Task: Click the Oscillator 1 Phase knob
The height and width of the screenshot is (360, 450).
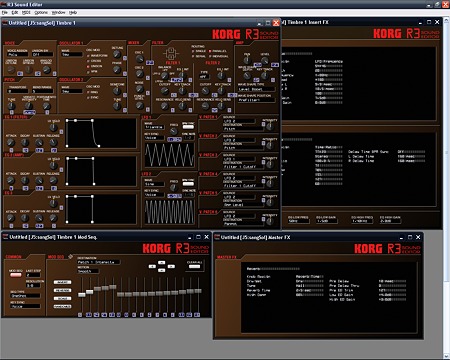Action: [x=117, y=69]
